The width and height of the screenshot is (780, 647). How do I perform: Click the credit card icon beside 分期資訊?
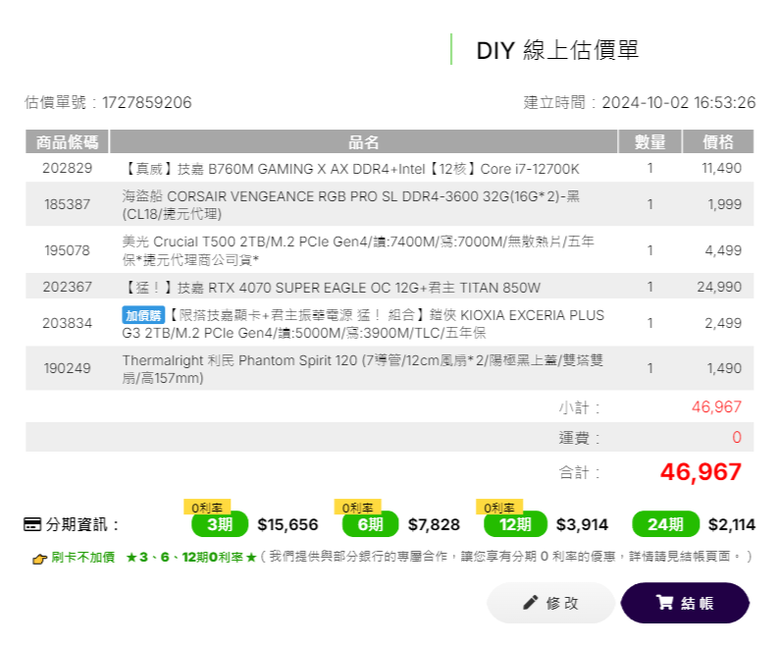tap(32, 524)
